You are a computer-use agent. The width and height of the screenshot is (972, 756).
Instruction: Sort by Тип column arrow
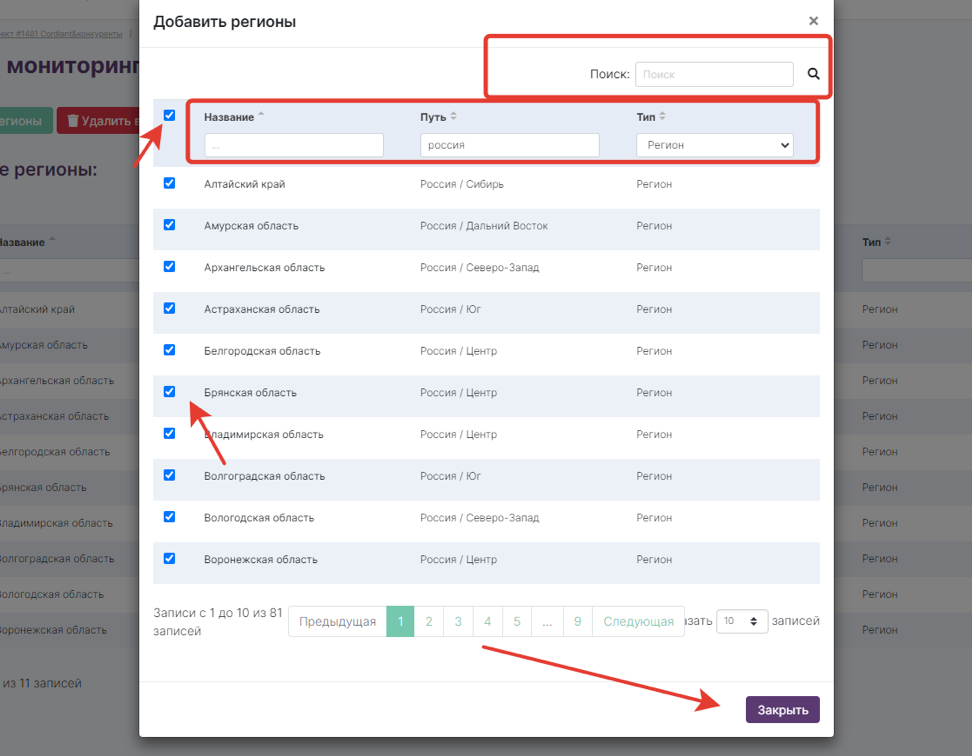[662, 117]
